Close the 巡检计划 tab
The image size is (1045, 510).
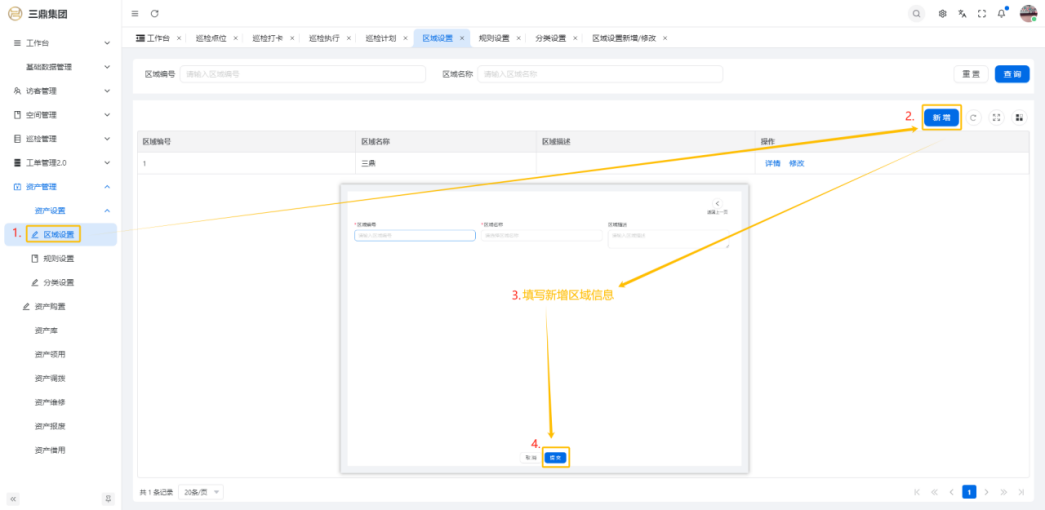405,38
